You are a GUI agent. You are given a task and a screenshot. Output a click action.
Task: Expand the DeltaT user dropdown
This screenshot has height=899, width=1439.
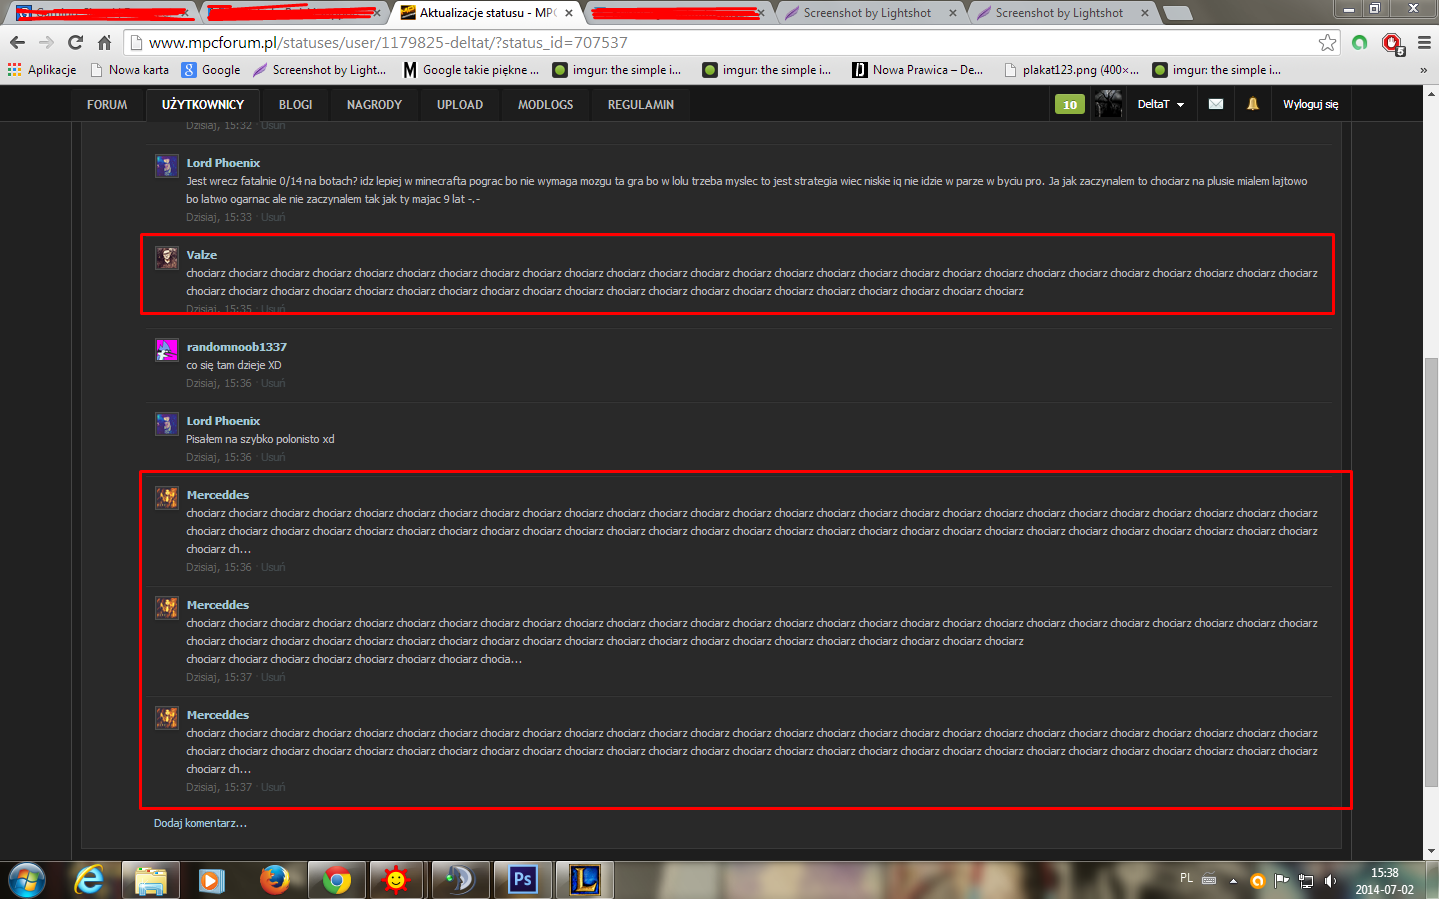(x=1161, y=104)
